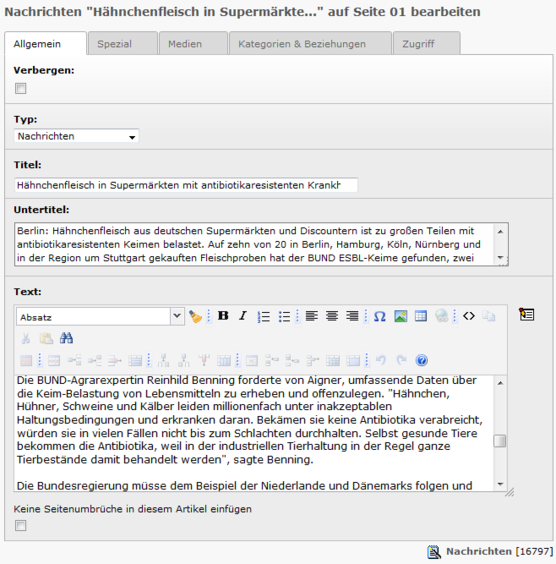Tick the Verbergen checkbox

[20, 88]
